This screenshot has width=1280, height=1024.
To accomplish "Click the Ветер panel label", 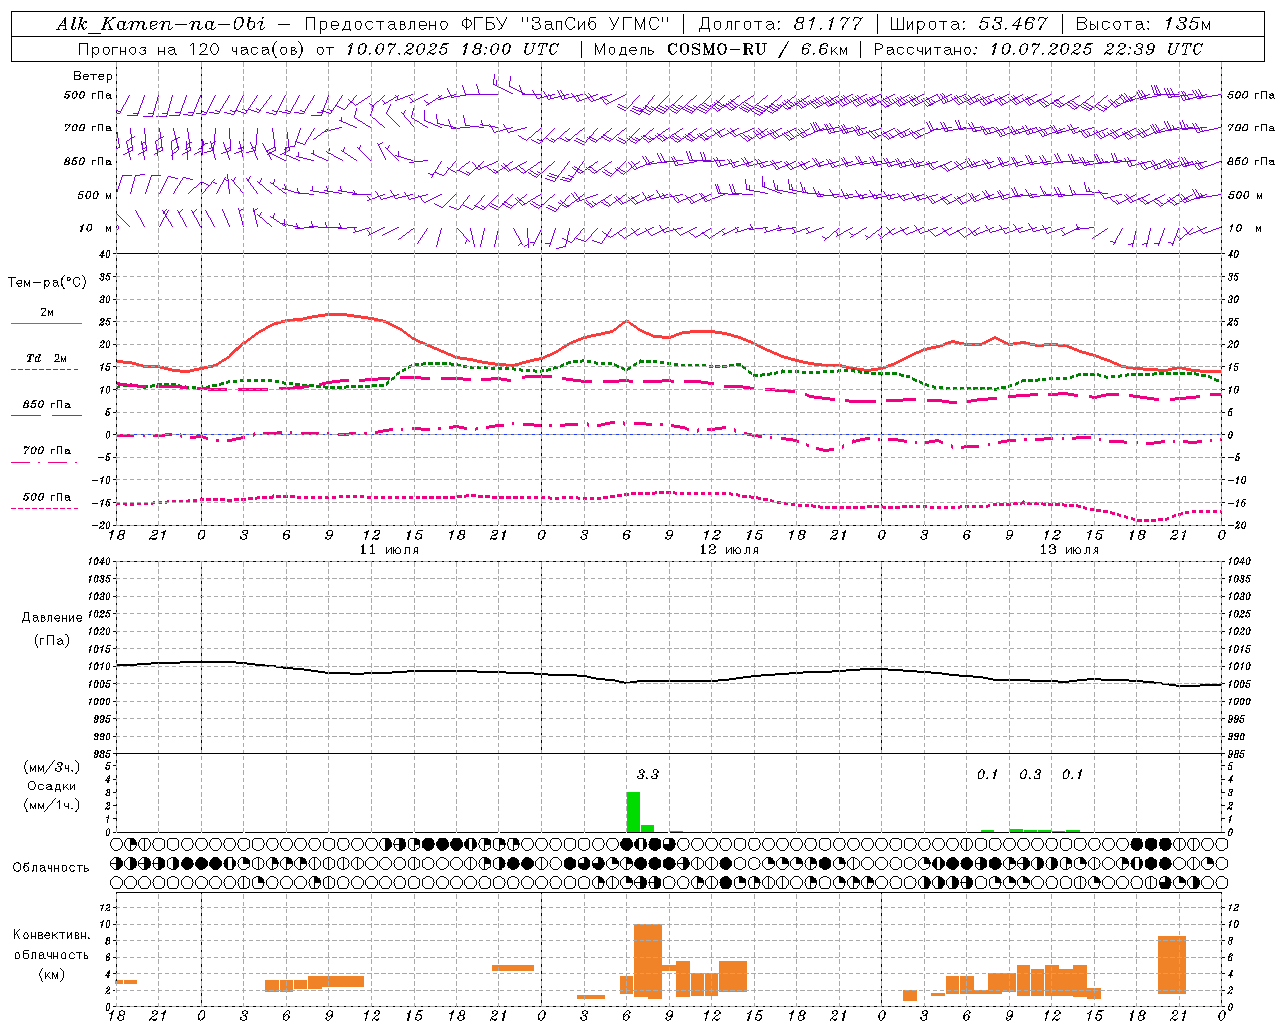I will pyautogui.click(x=93, y=76).
